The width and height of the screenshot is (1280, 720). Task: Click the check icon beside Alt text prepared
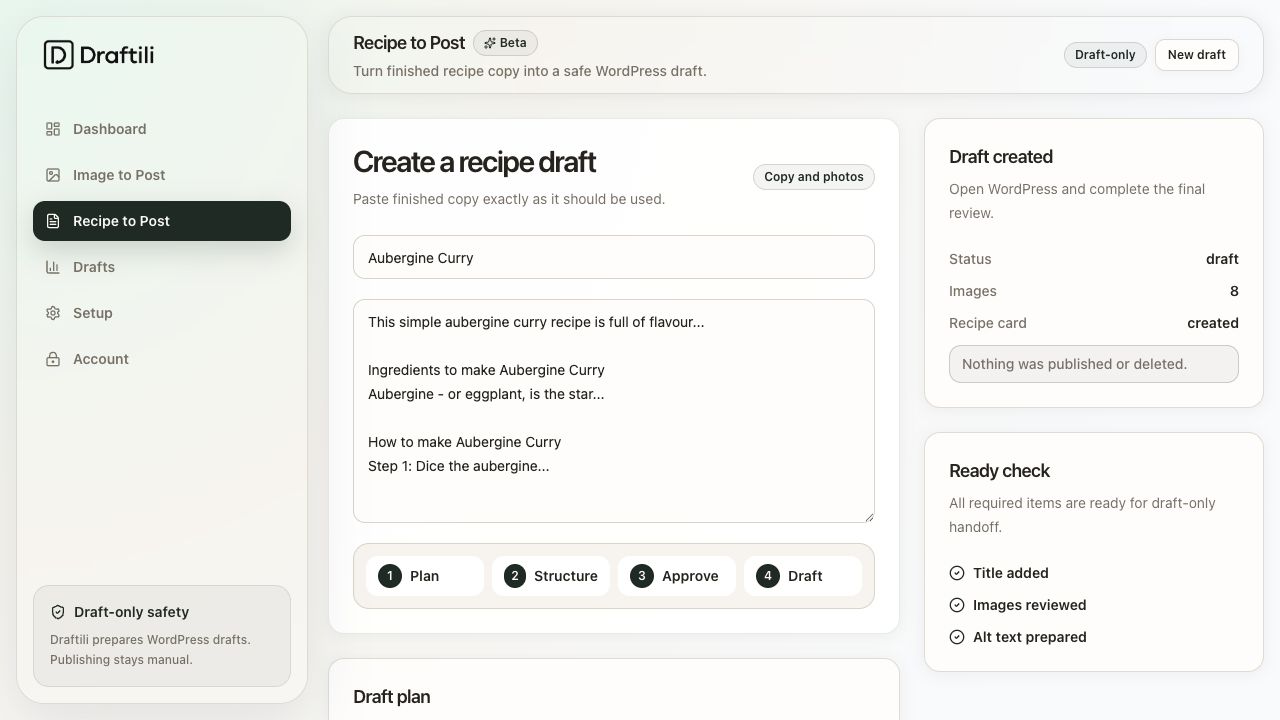tap(957, 637)
